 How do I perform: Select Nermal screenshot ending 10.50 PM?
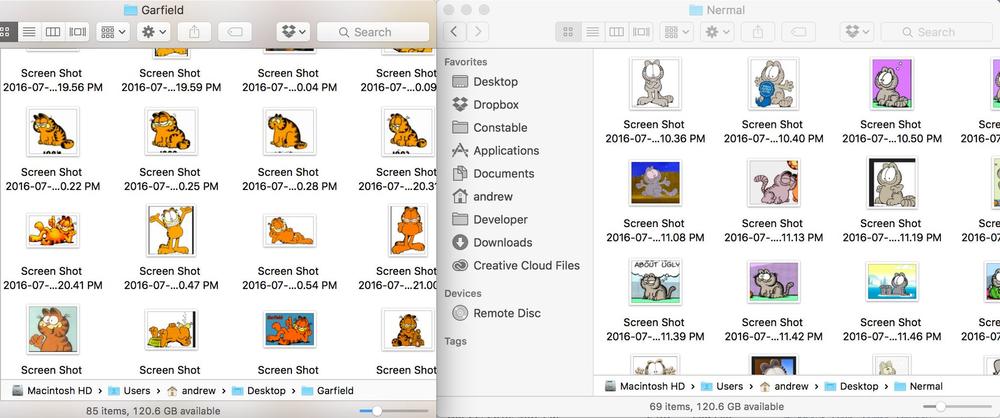[x=891, y=83]
